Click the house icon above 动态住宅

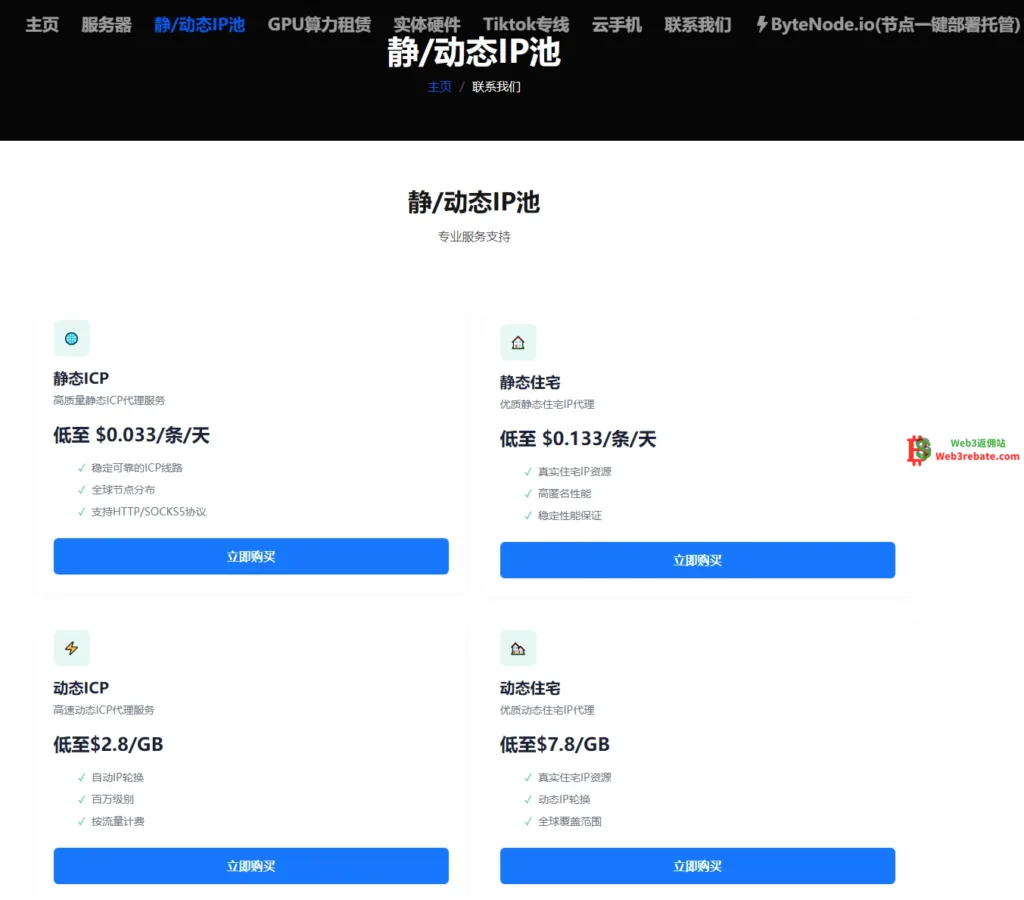coord(518,648)
